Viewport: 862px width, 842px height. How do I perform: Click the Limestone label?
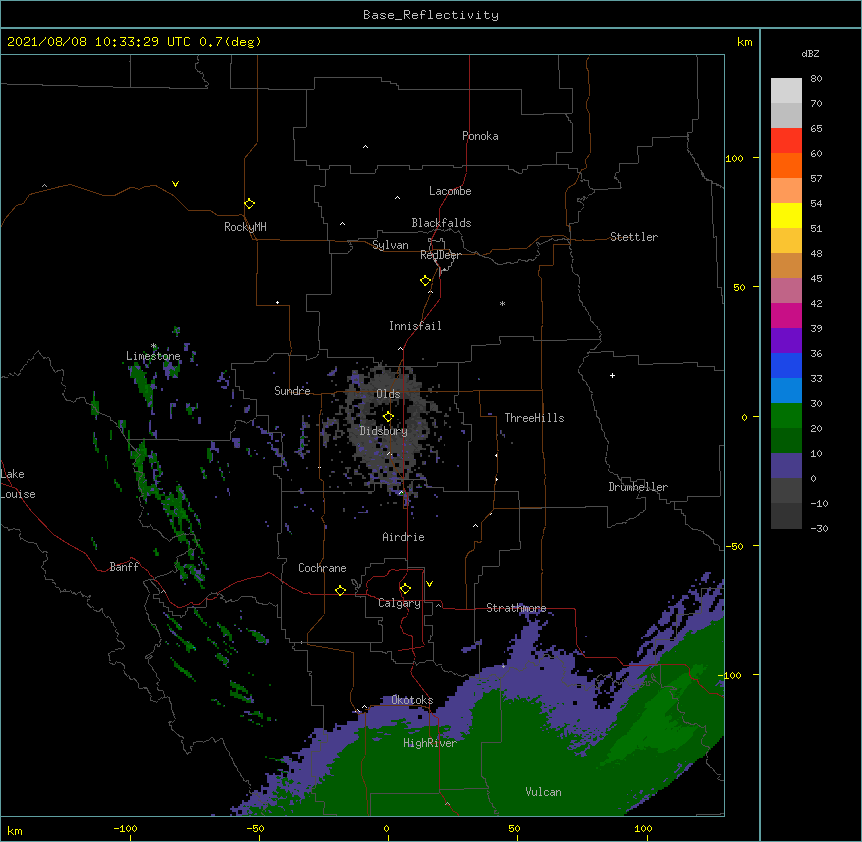click(x=153, y=356)
